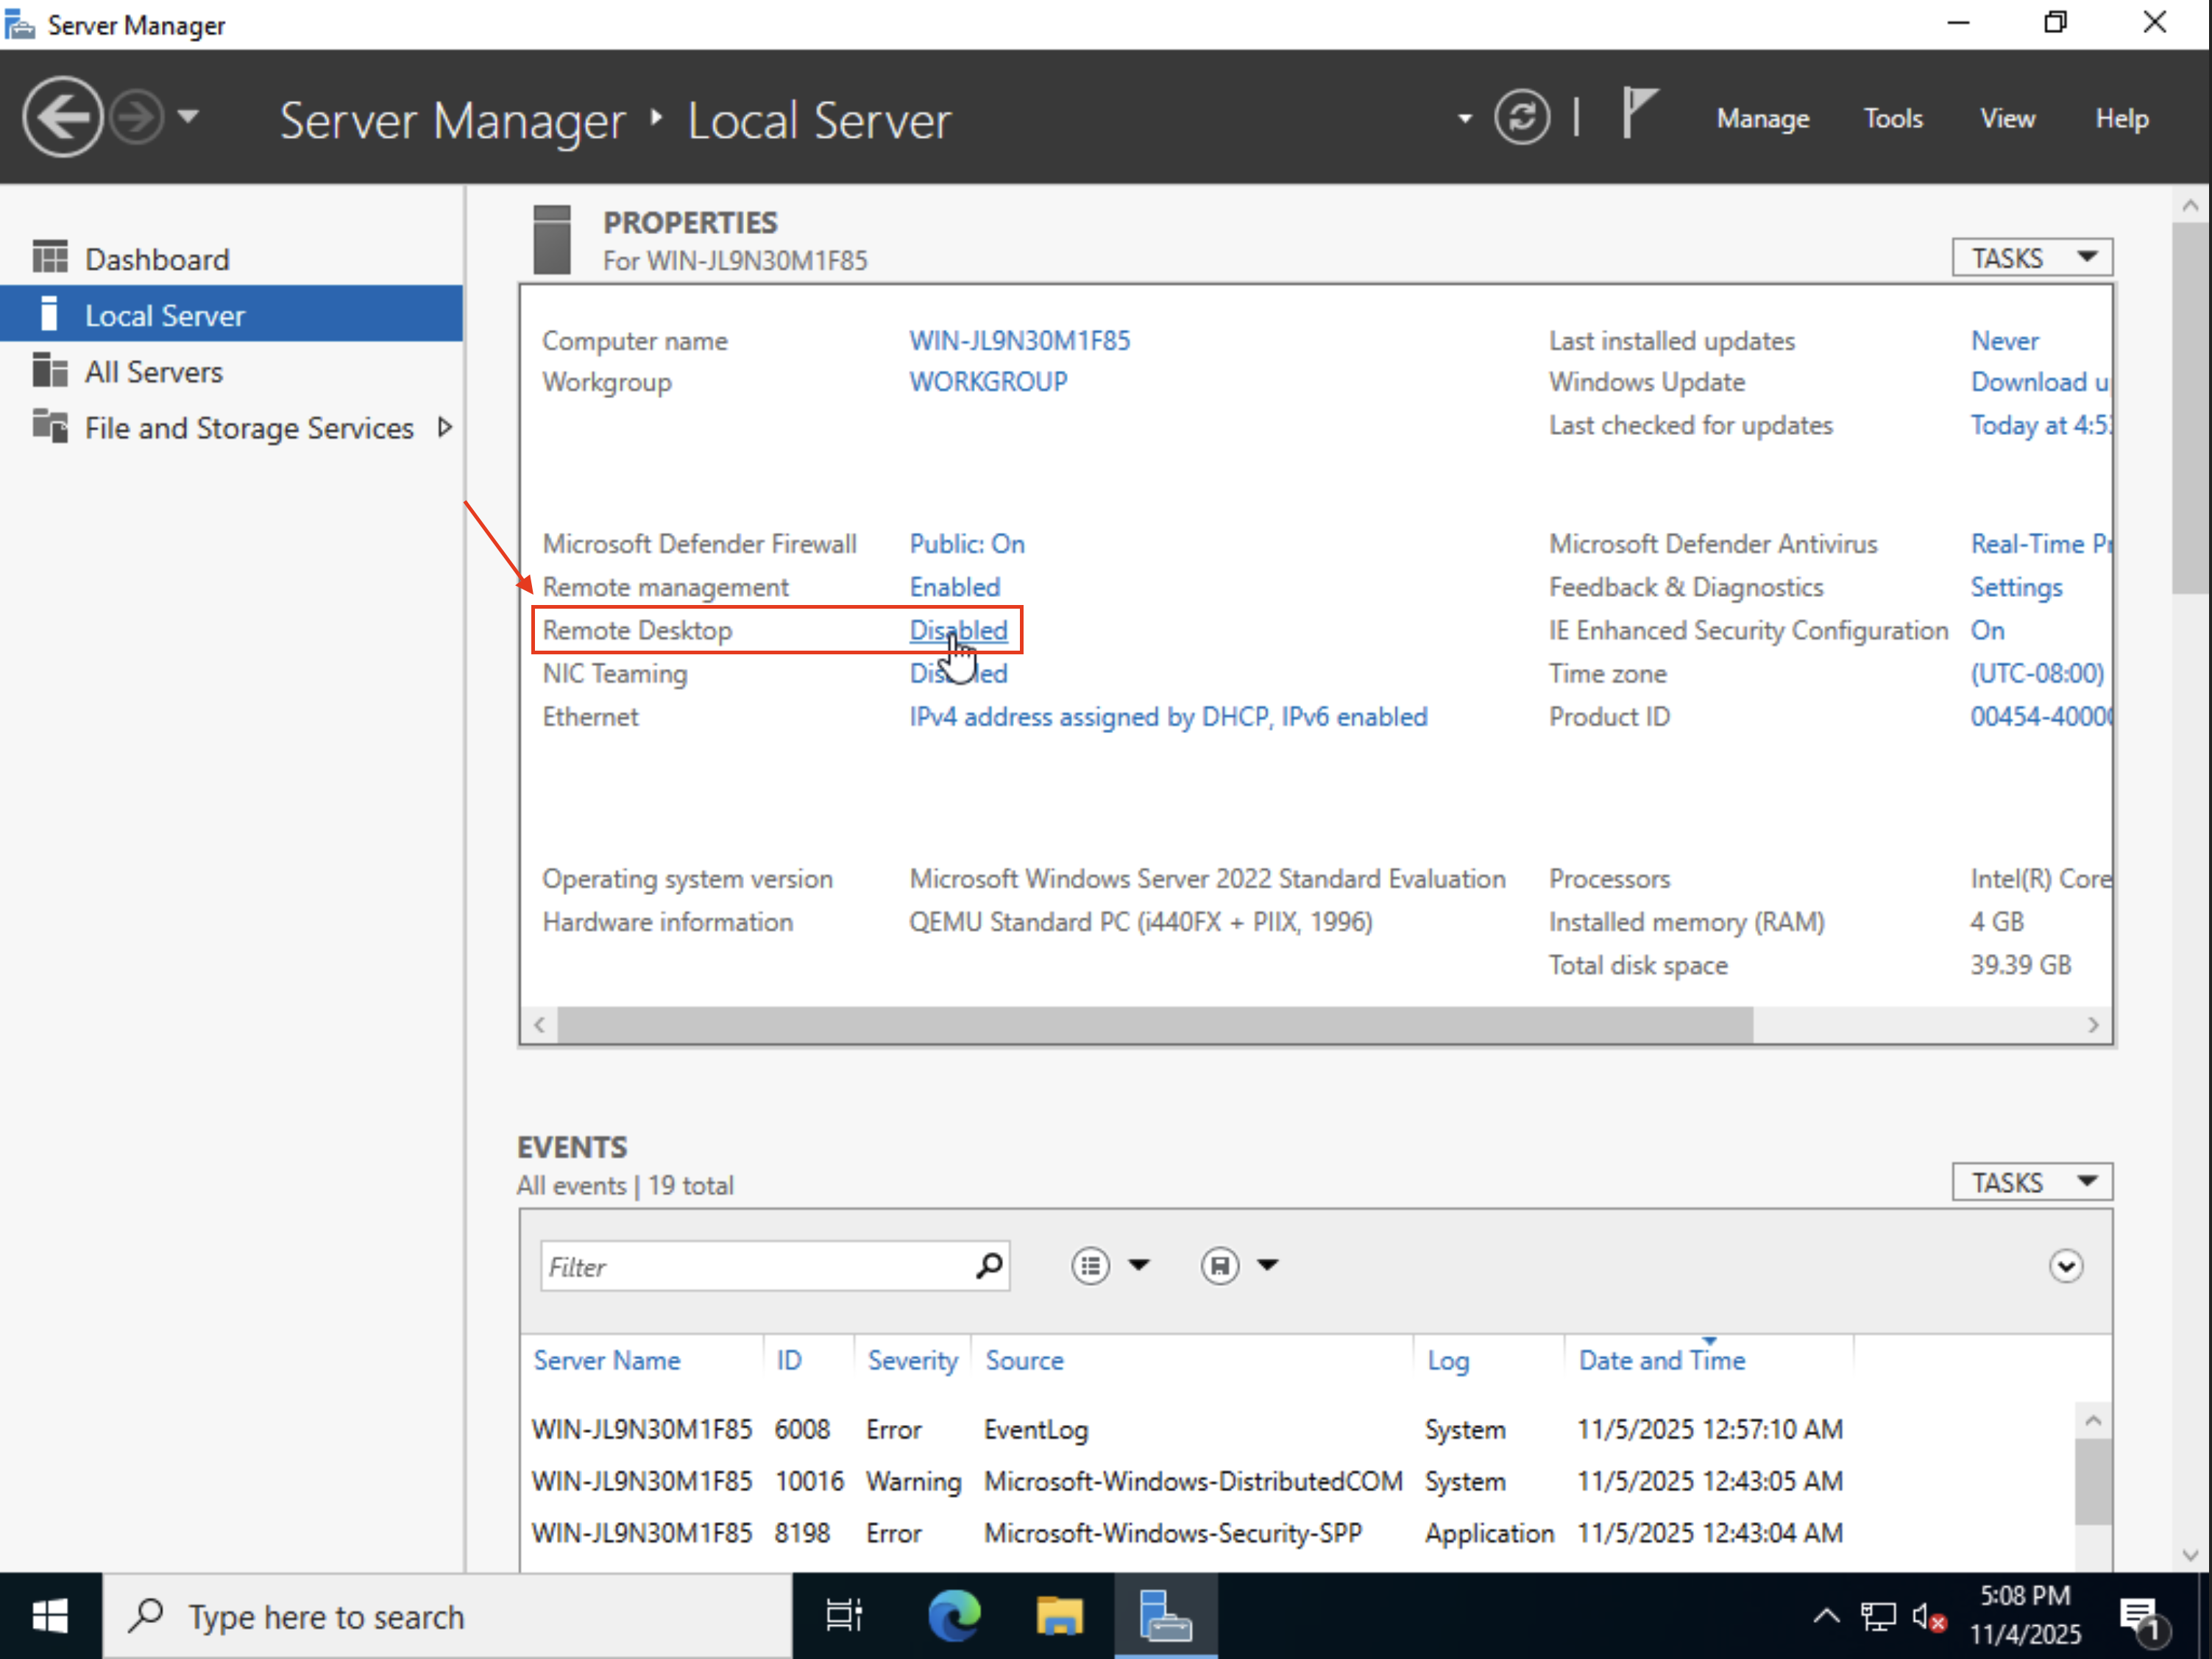
Task: Click the events save/export icon
Action: pyautogui.click(x=1219, y=1265)
